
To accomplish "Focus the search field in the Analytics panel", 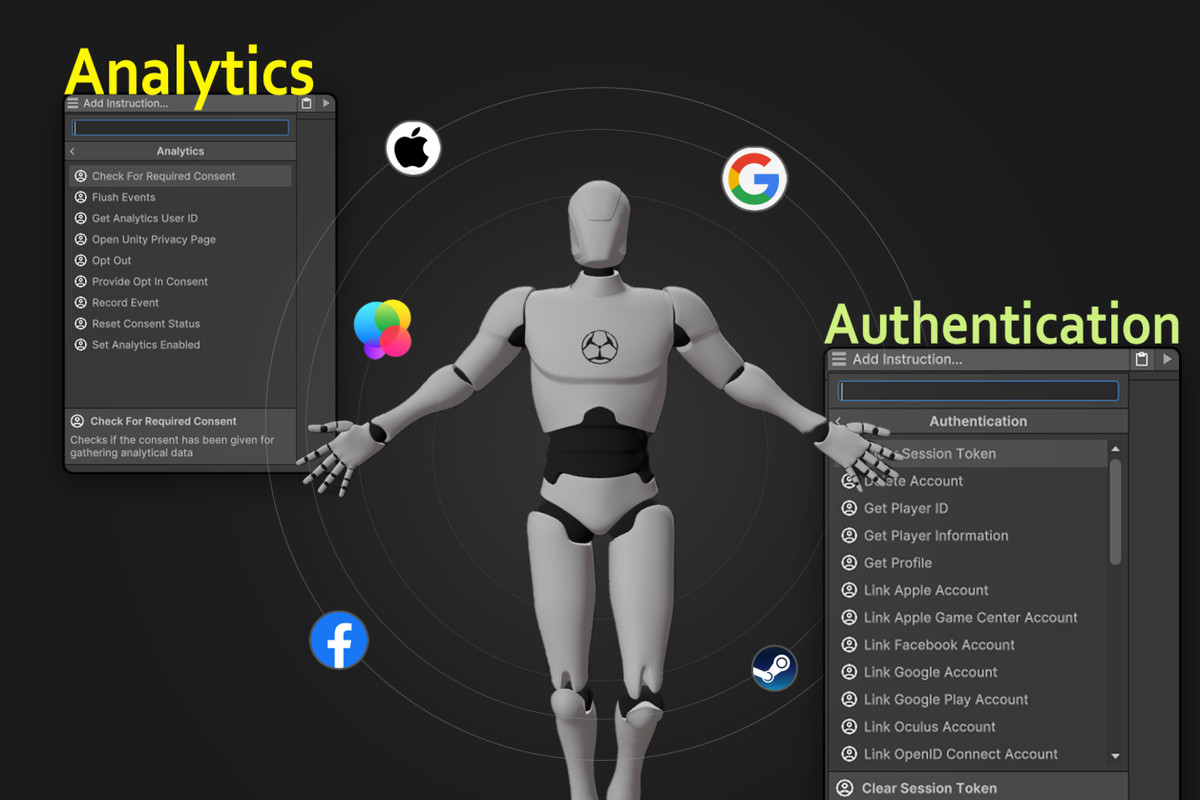I will coord(181,127).
